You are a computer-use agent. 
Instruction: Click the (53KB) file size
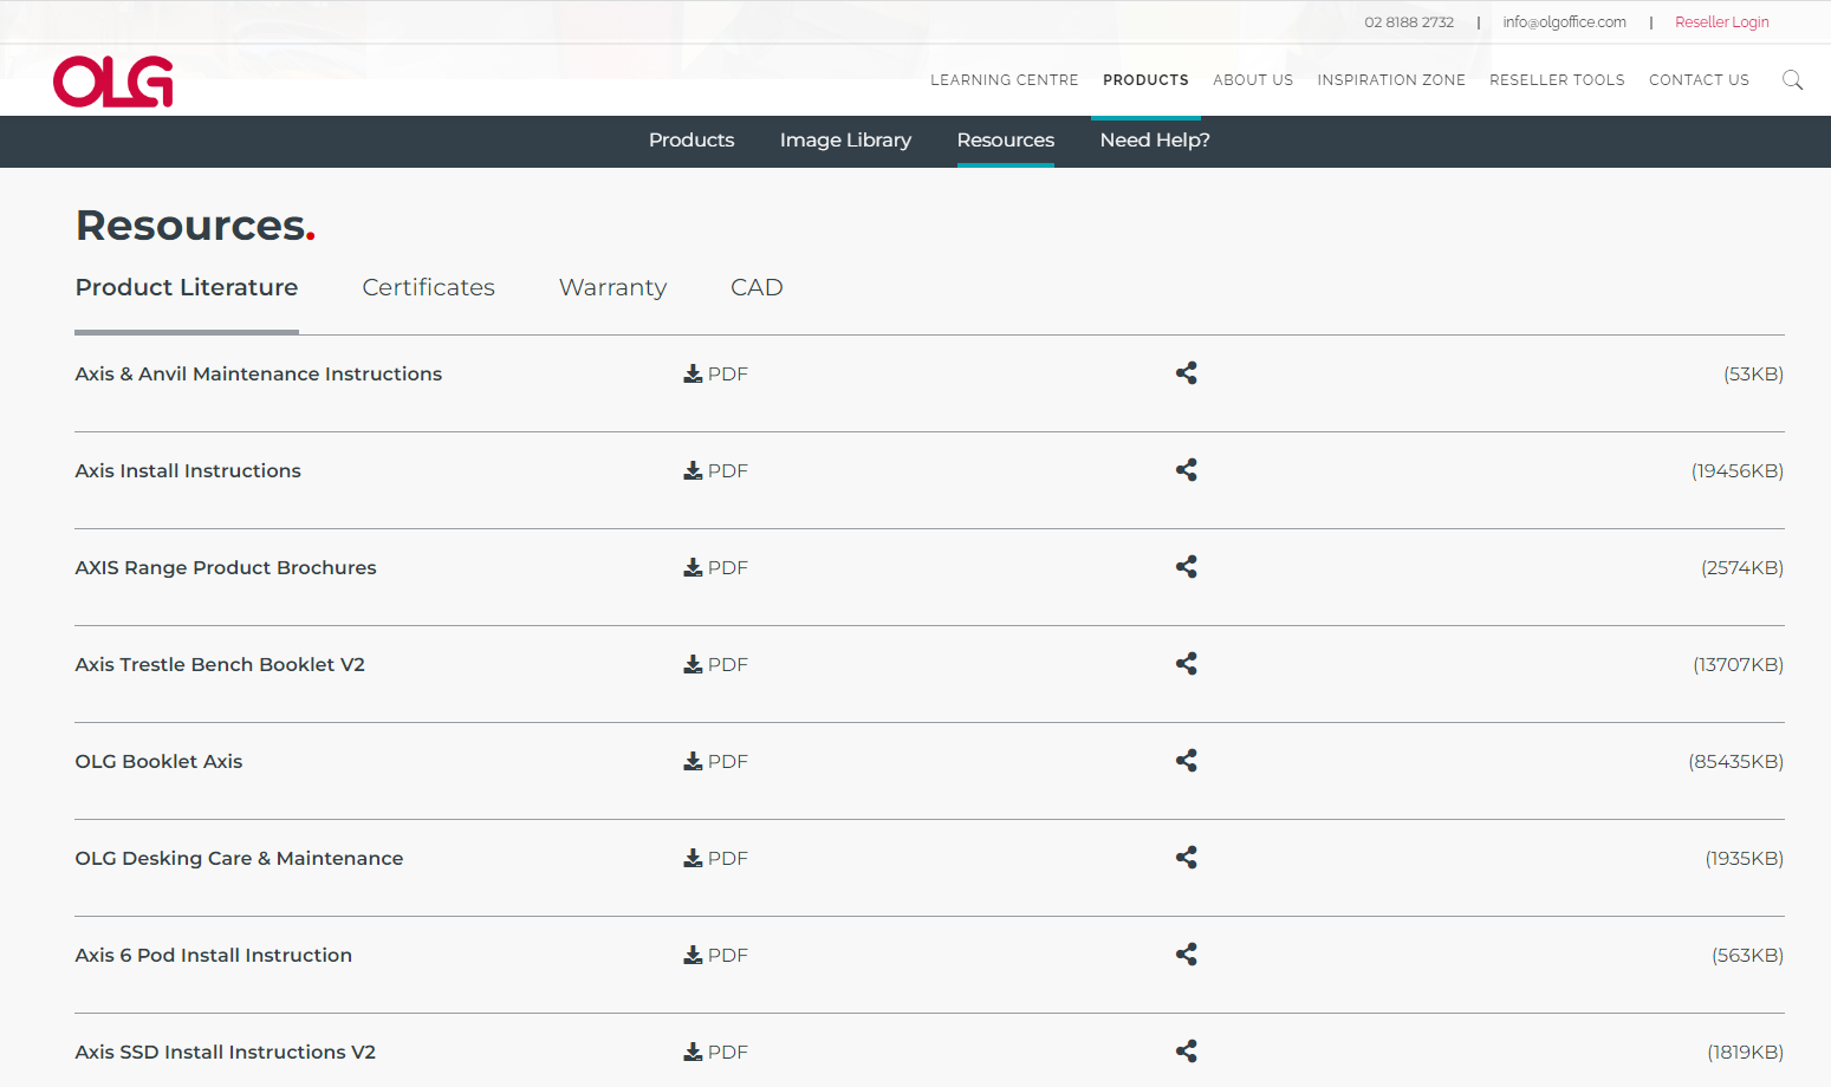click(x=1753, y=374)
